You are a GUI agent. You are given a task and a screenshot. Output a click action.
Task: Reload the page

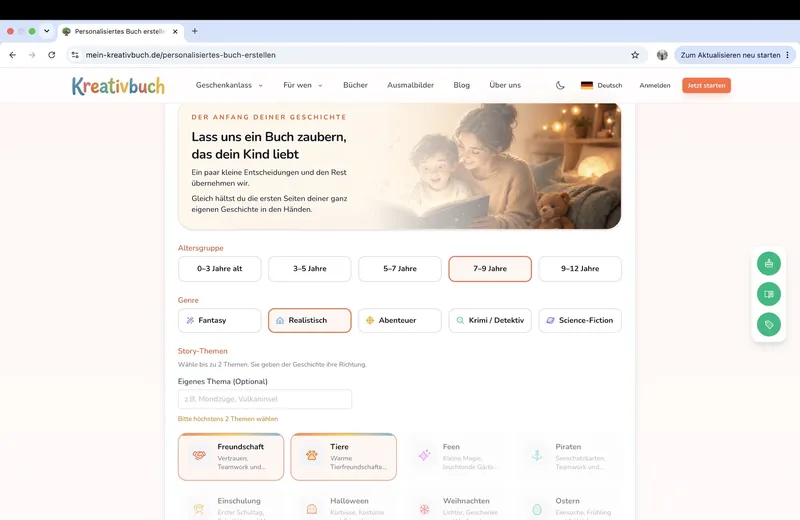[52, 55]
